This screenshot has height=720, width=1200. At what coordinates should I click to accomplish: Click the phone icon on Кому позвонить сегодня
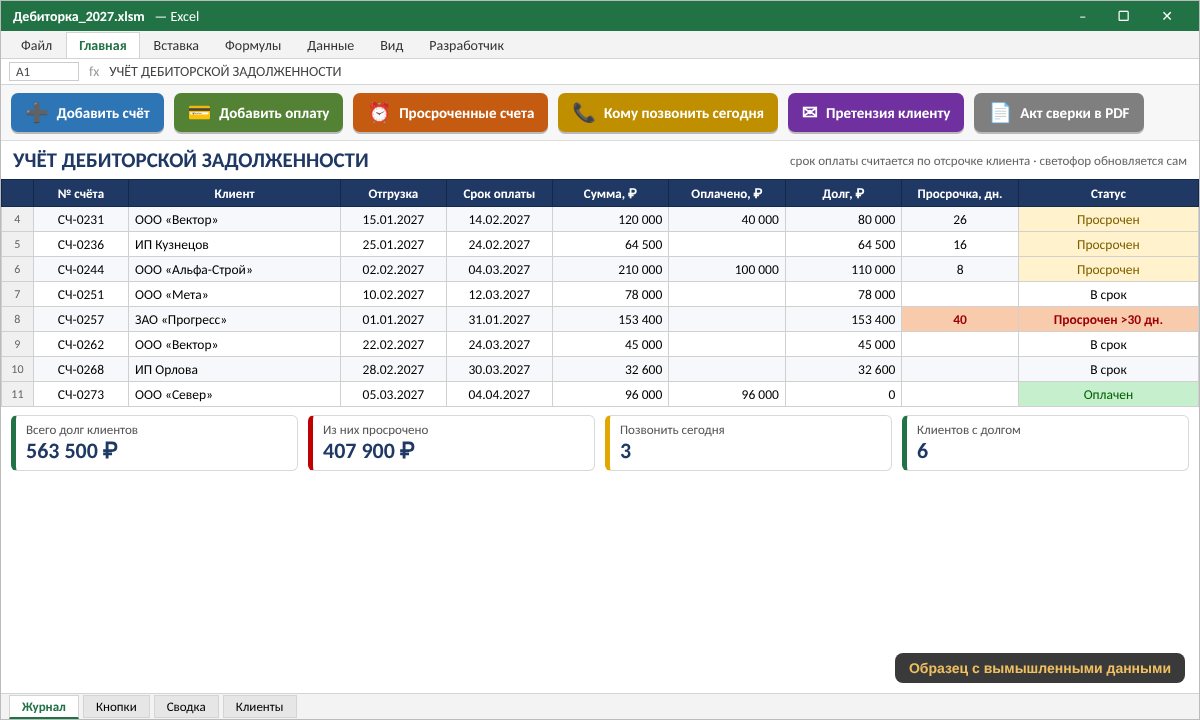click(584, 113)
